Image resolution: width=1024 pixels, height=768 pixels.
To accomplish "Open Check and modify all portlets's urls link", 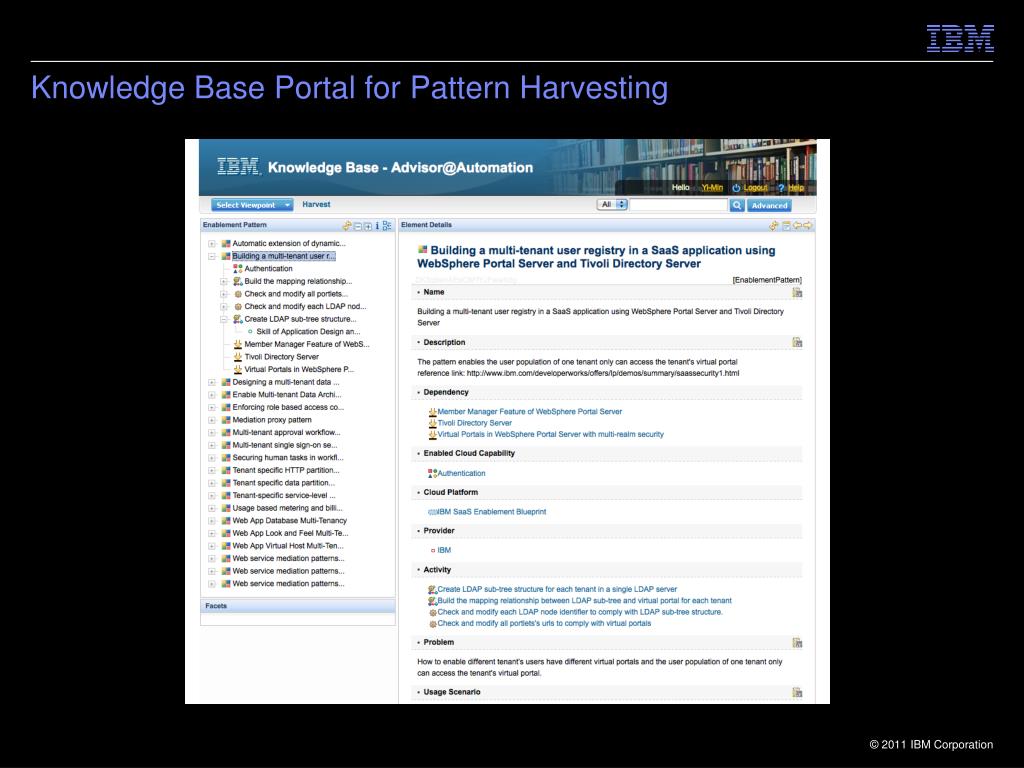I will point(544,624).
